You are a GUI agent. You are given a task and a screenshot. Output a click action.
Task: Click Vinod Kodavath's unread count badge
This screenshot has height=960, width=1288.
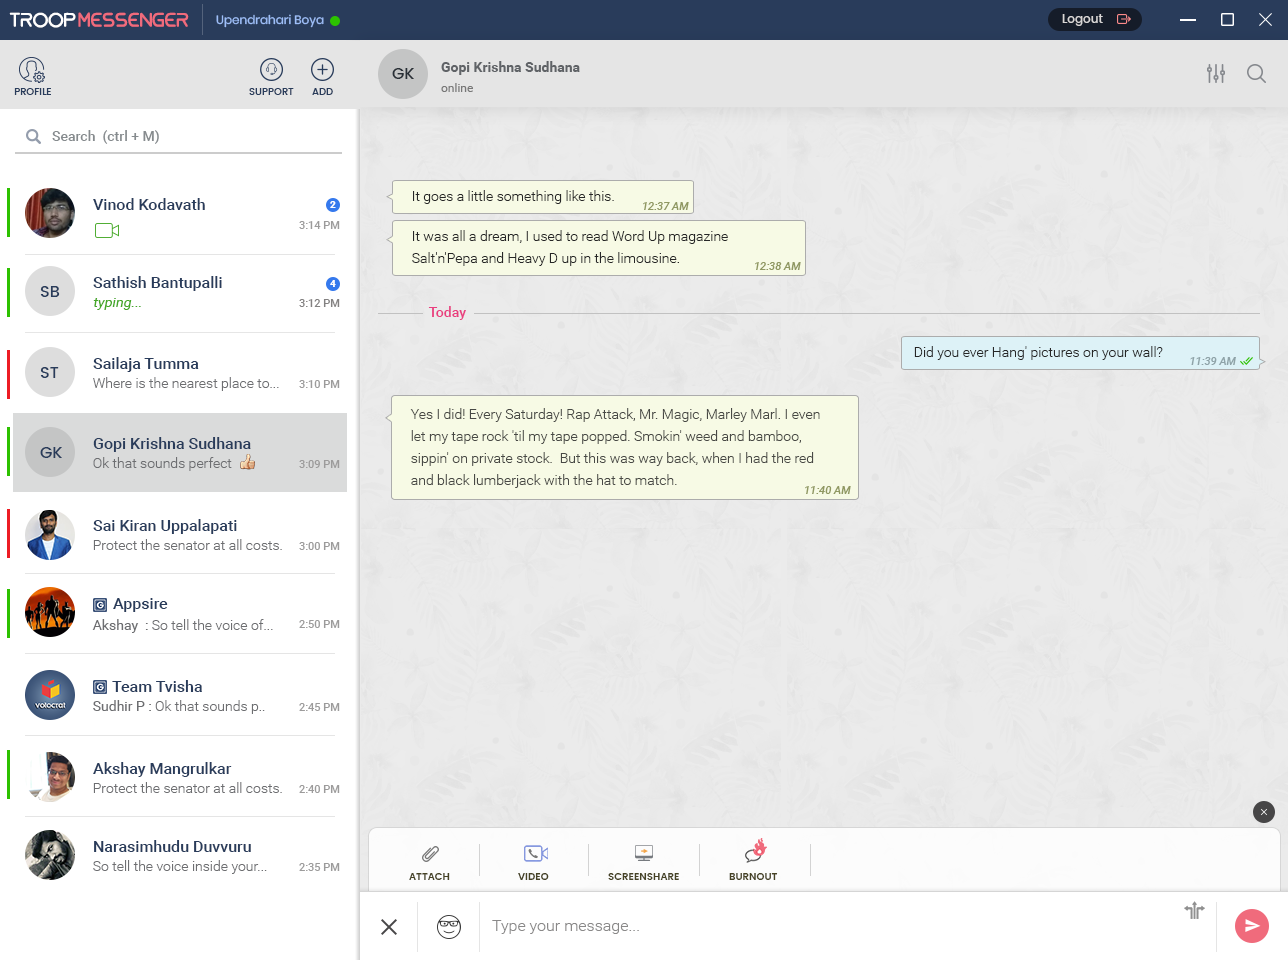click(x=332, y=203)
